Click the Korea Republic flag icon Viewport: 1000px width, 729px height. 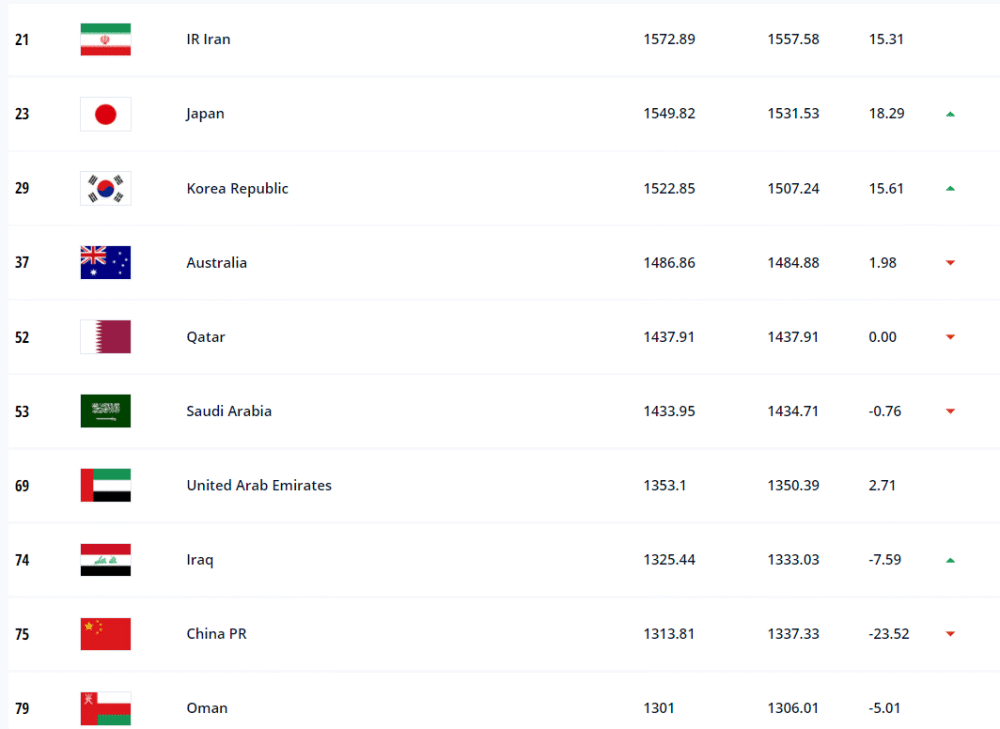106,188
